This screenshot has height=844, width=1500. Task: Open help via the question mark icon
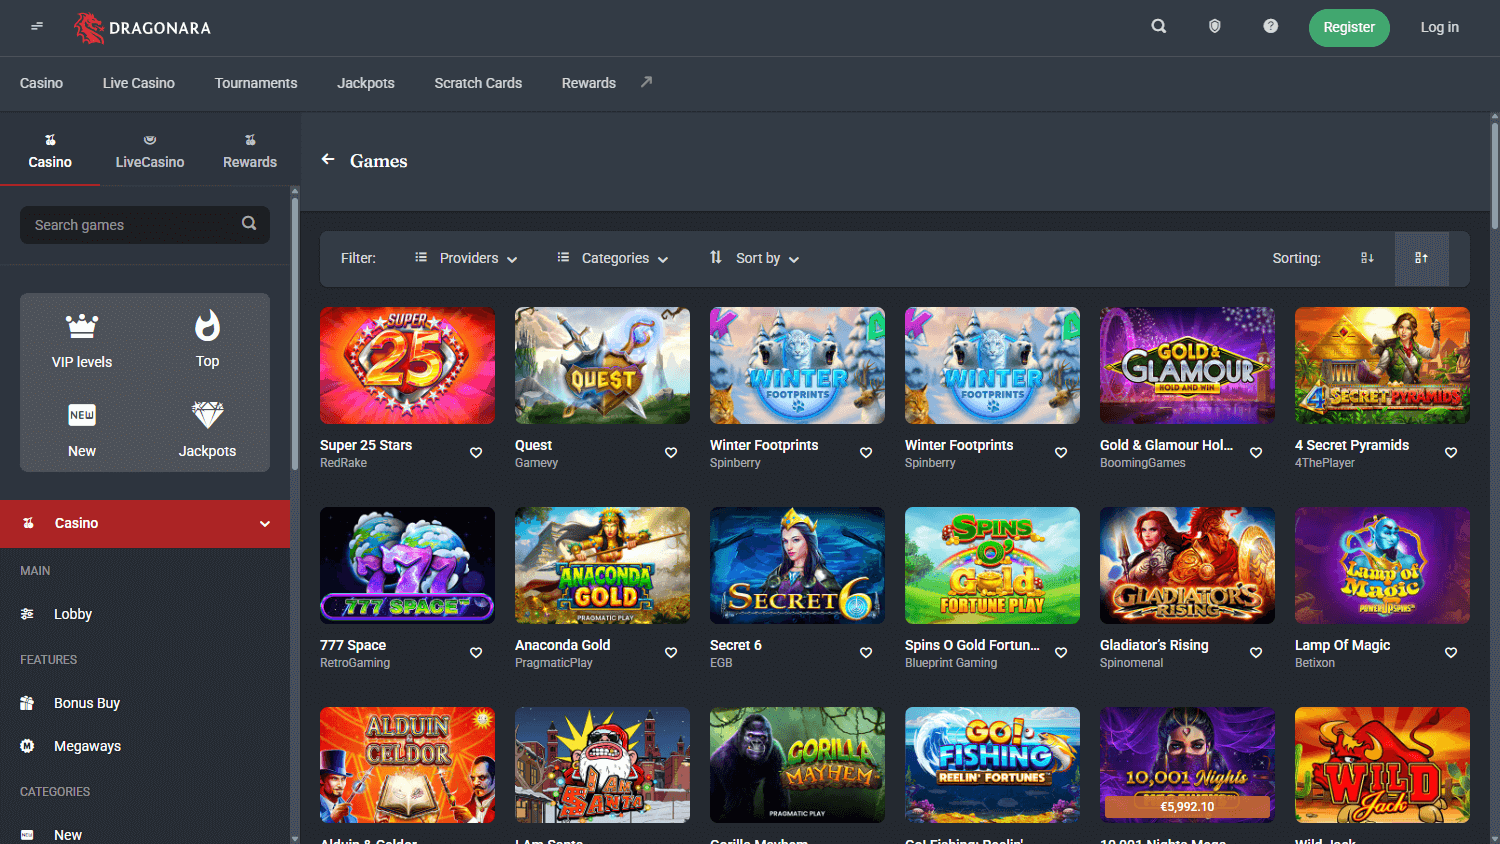click(x=1271, y=26)
